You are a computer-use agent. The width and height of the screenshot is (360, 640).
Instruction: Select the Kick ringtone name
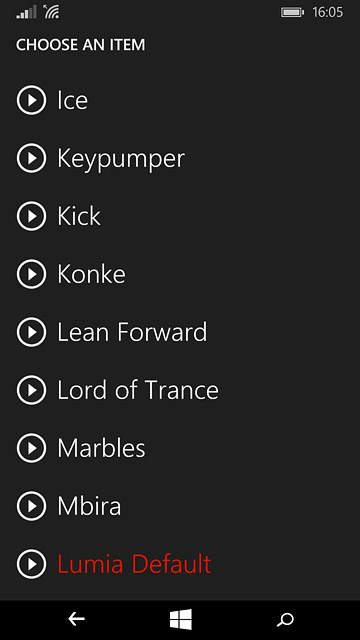click(79, 216)
